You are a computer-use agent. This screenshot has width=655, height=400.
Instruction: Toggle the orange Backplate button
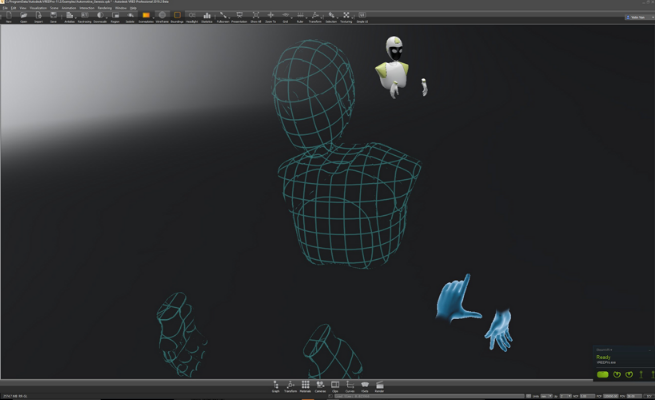tap(146, 17)
